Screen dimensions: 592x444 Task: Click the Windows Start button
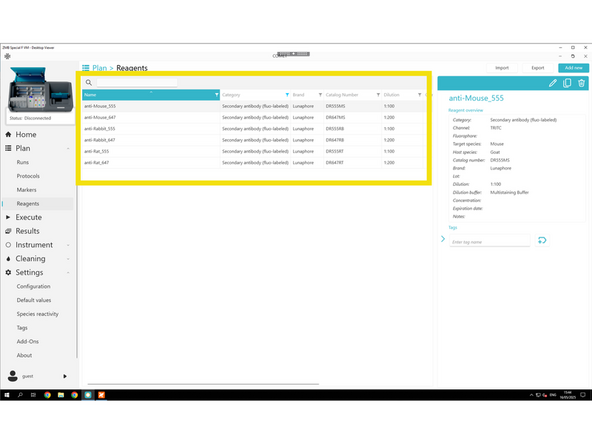[6, 395]
